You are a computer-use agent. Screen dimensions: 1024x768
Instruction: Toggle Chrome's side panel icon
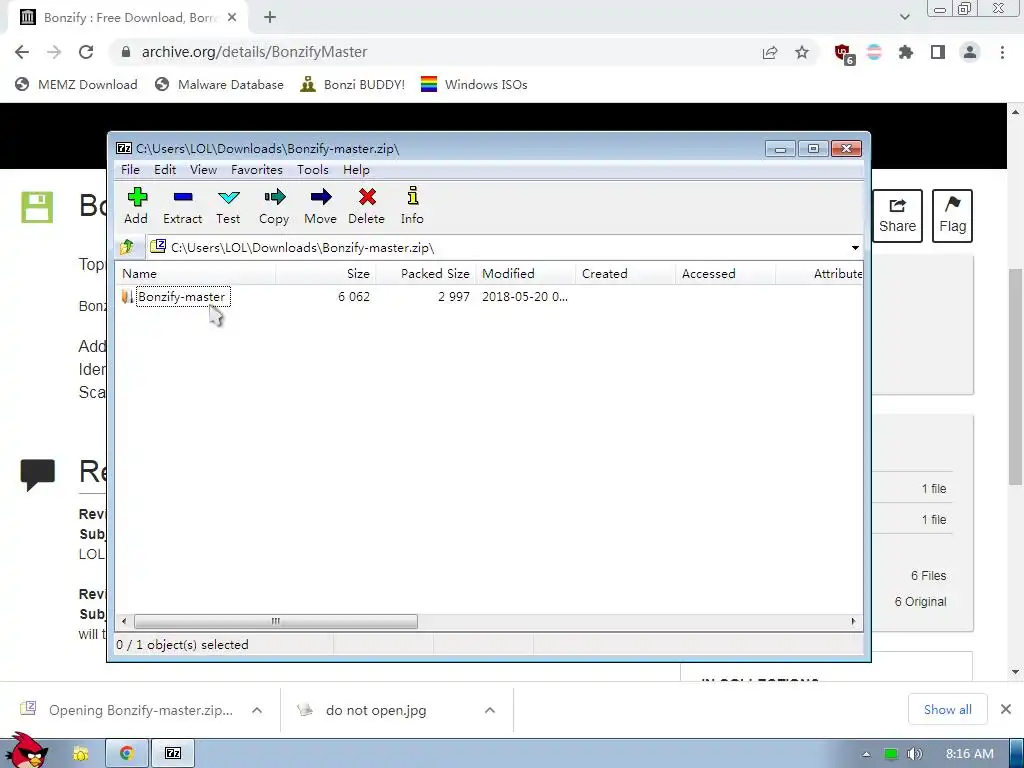tap(938, 52)
